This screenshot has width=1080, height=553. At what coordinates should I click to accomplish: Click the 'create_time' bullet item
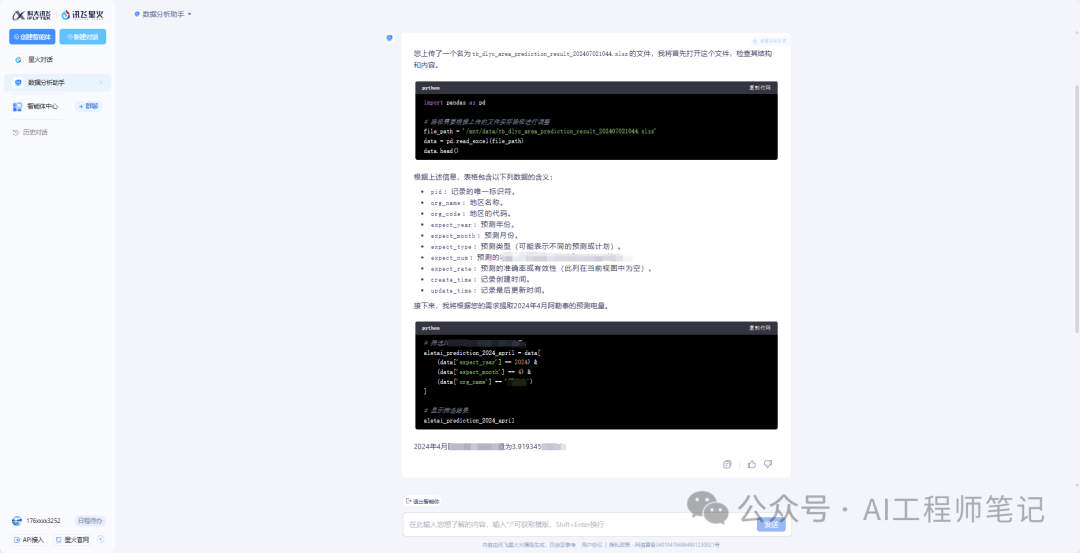tap(479, 280)
